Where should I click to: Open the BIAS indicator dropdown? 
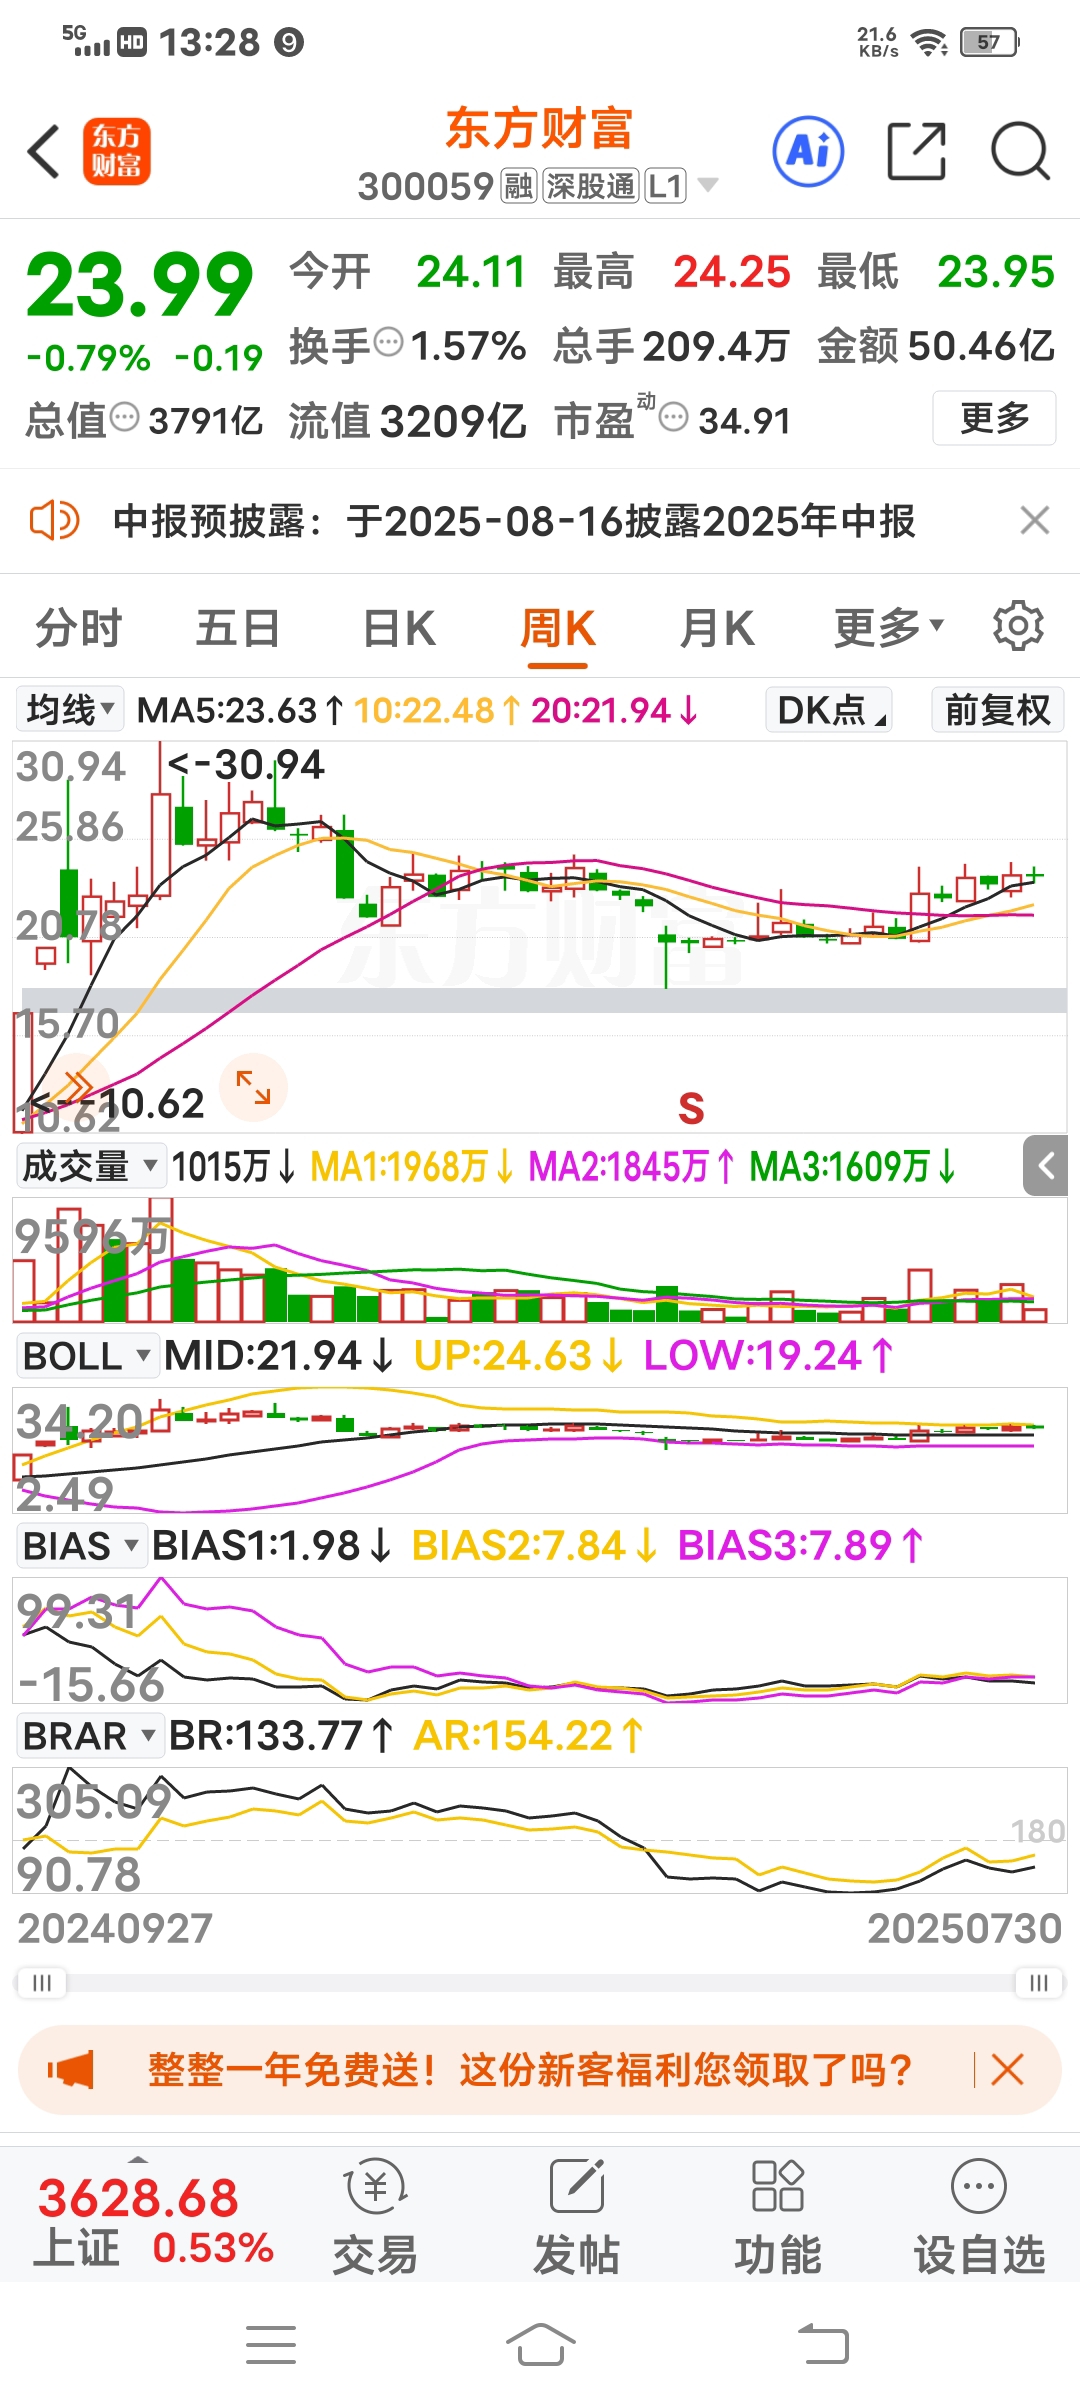pyautogui.click(x=80, y=1546)
